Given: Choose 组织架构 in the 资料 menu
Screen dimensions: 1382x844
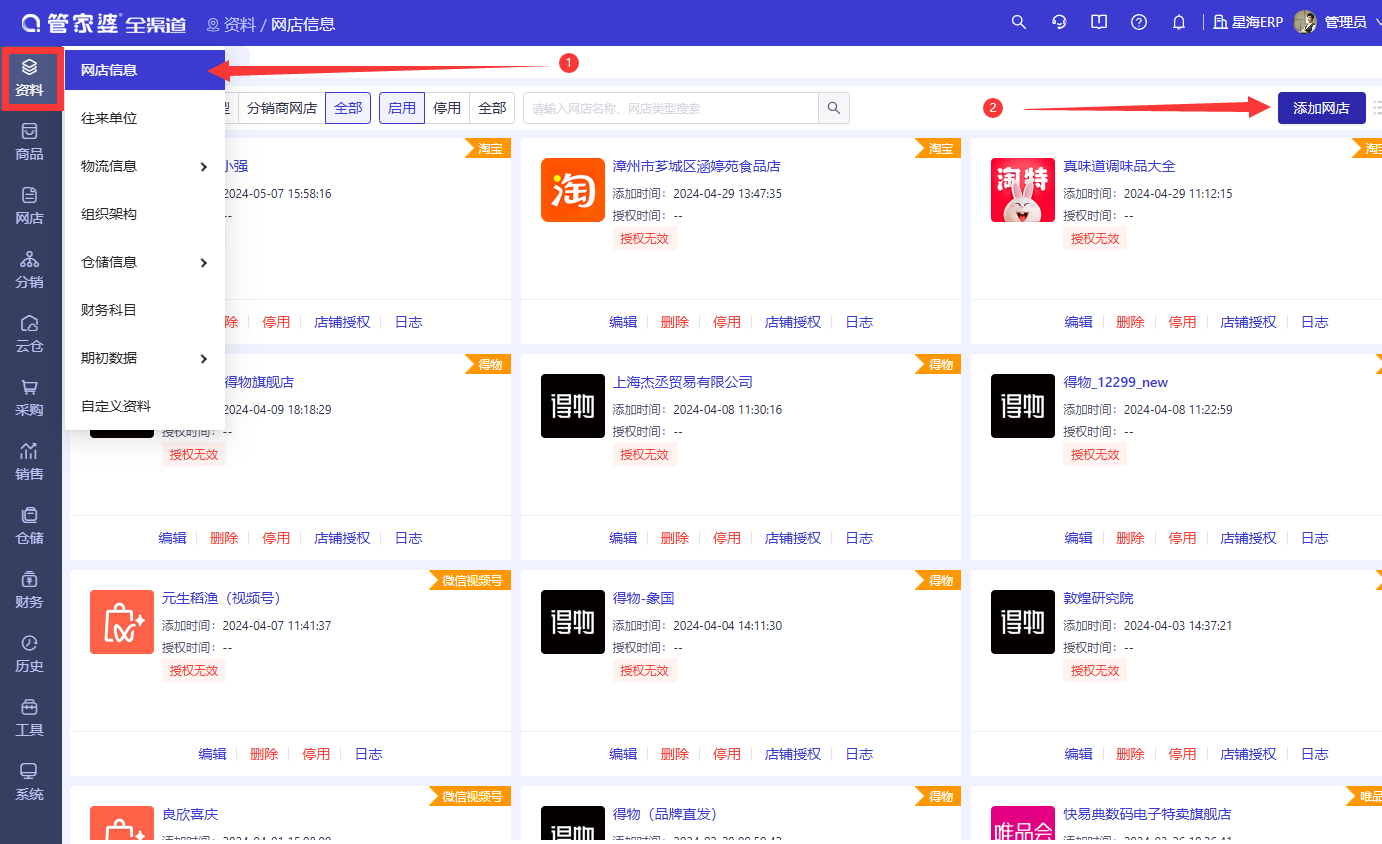Looking at the screenshot, I should coord(145,214).
